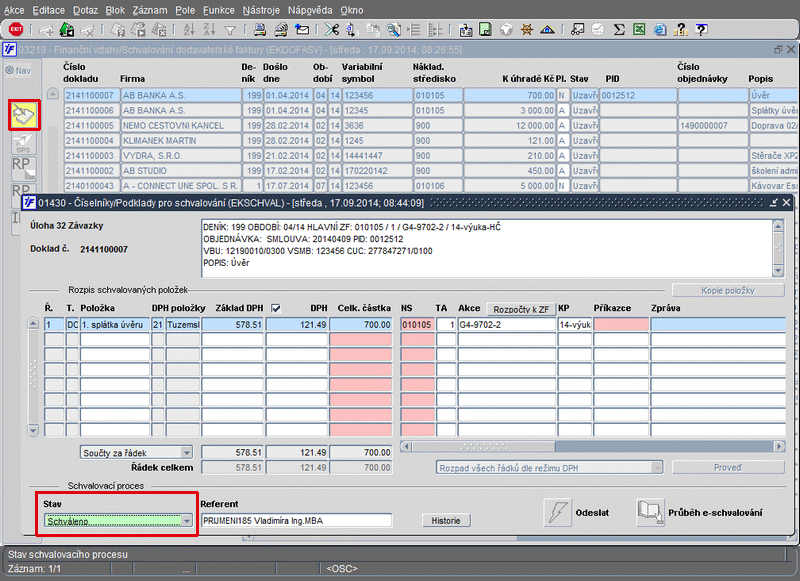Screen dimensions: 800x581
Task: Open the Rozpad všech řádků dle režimu DPH dropdown
Action: tap(549, 468)
